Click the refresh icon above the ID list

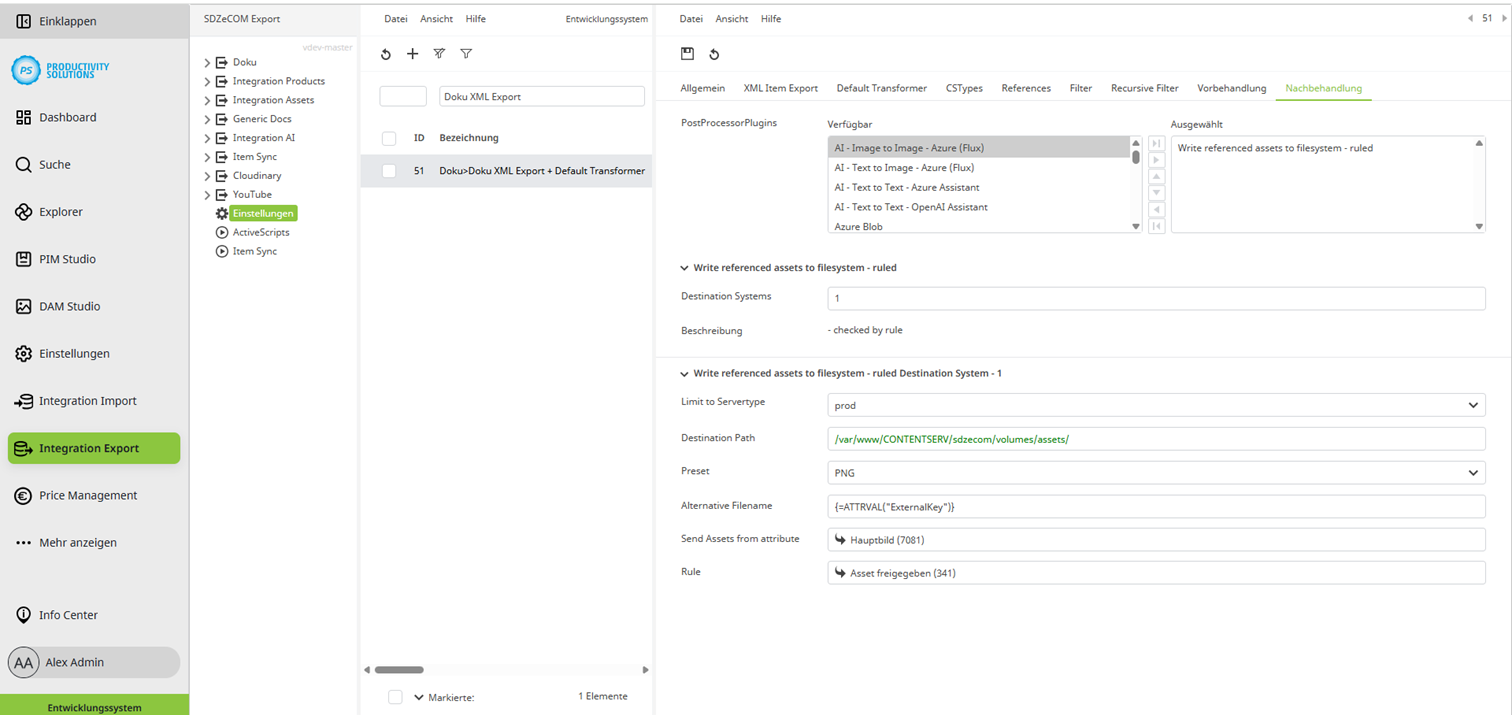pos(386,54)
